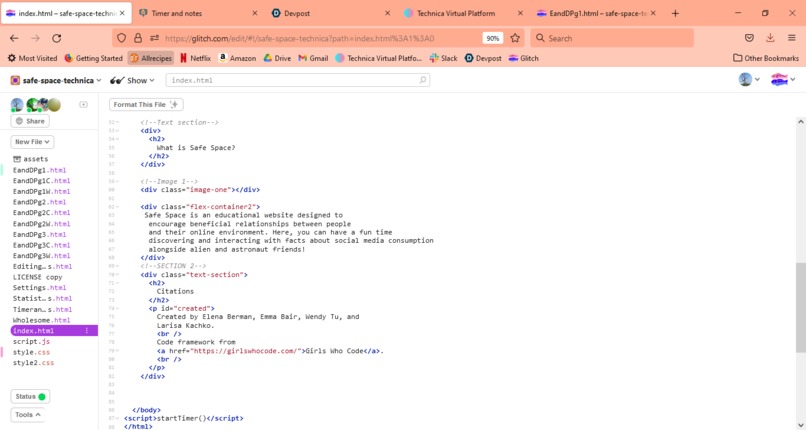Close the Timer and notes tab
Image resolution: width=806 pixels, height=430 pixels.
254,13
